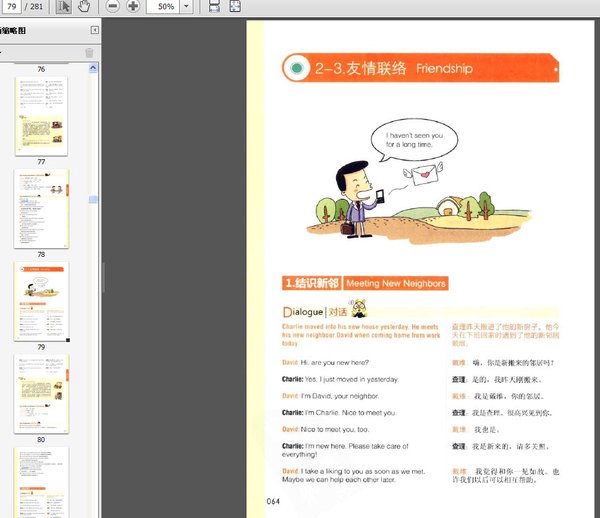Activate the text selection arrow tool
The image size is (600, 518).
pyautogui.click(x=64, y=6)
